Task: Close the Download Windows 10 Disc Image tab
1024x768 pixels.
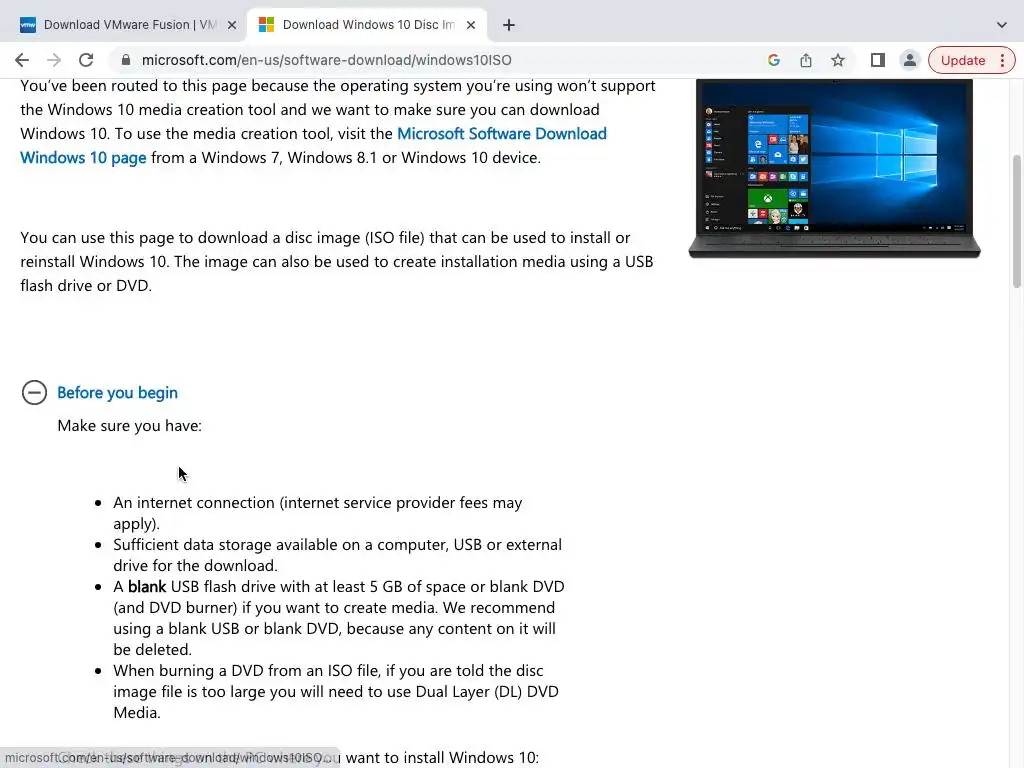Action: coord(471,25)
